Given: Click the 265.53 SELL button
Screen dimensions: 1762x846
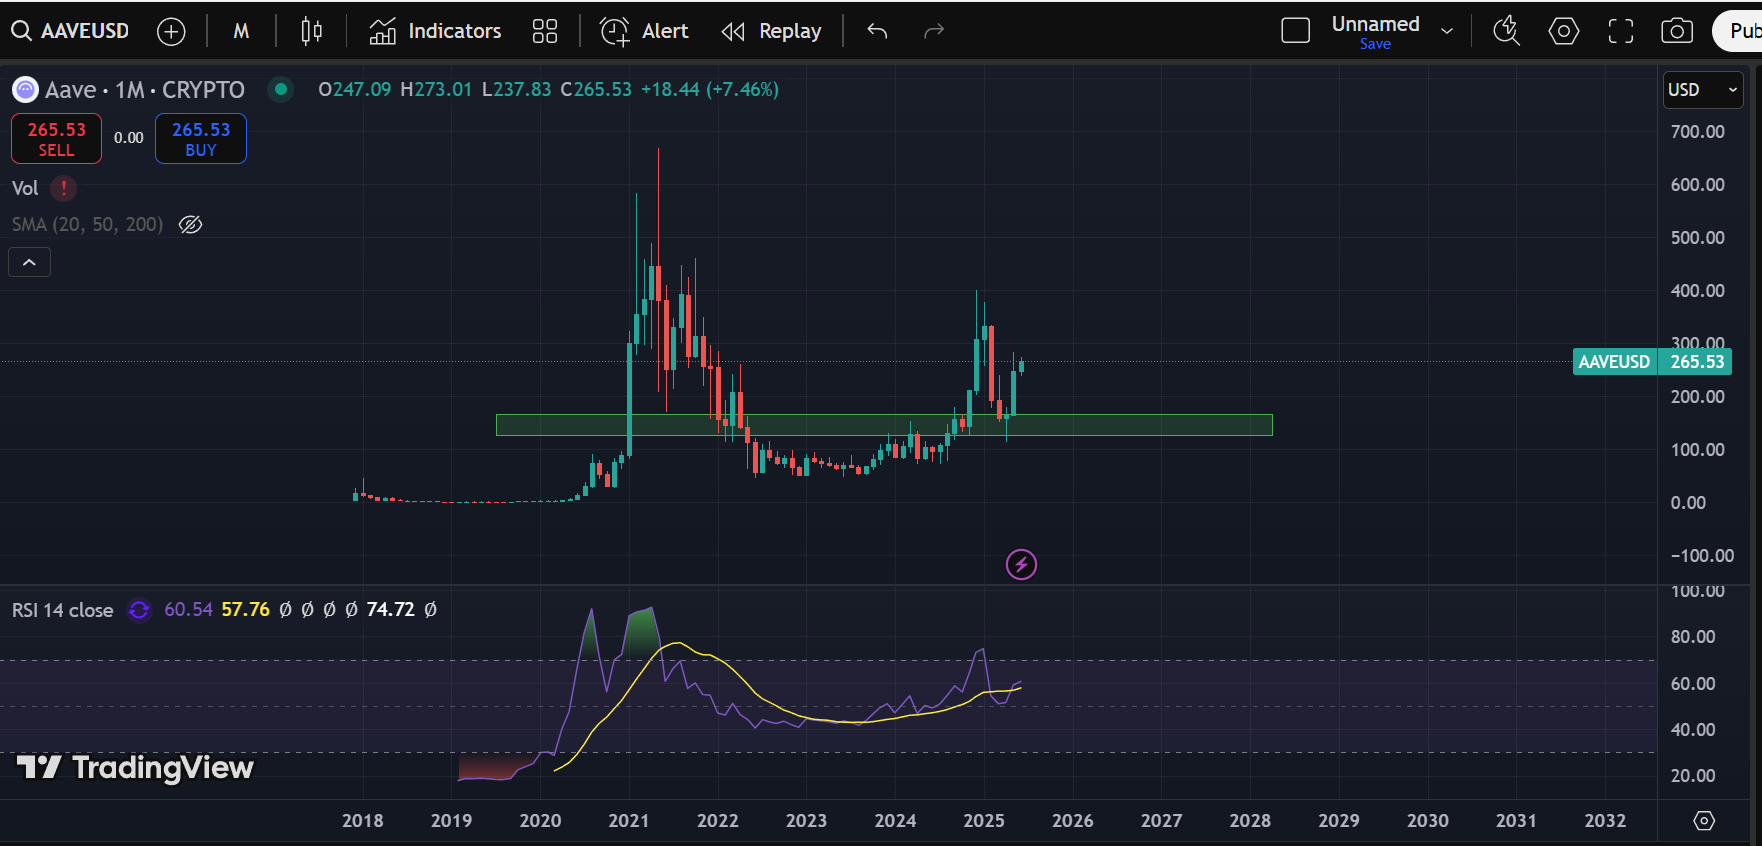Looking at the screenshot, I should [x=56, y=139].
